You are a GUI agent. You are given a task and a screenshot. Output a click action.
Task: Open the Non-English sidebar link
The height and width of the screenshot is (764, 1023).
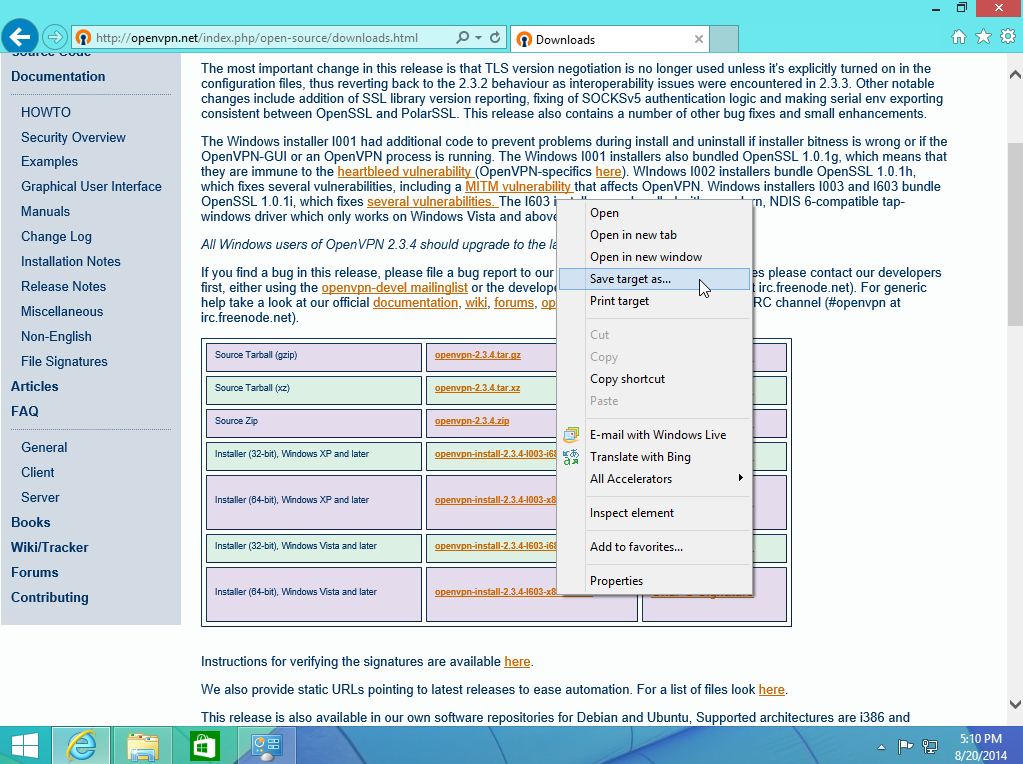[56, 337]
